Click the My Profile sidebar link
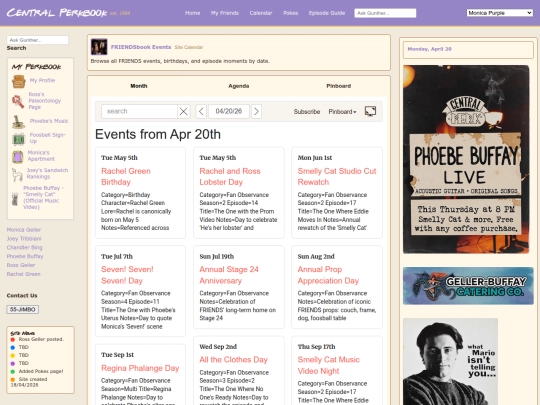Viewport: 540px width, 405px height. tap(42, 80)
